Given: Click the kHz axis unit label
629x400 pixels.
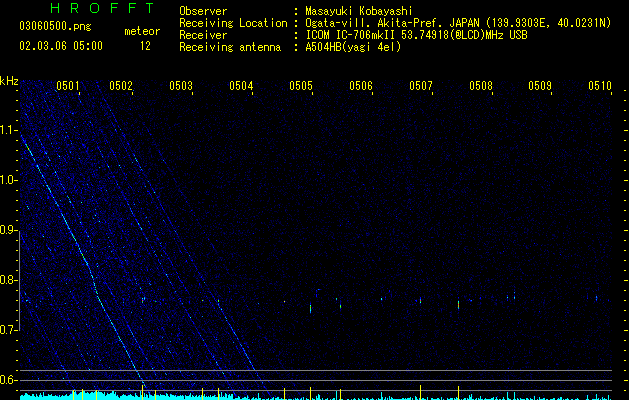Looking at the screenshot, I should [9, 81].
